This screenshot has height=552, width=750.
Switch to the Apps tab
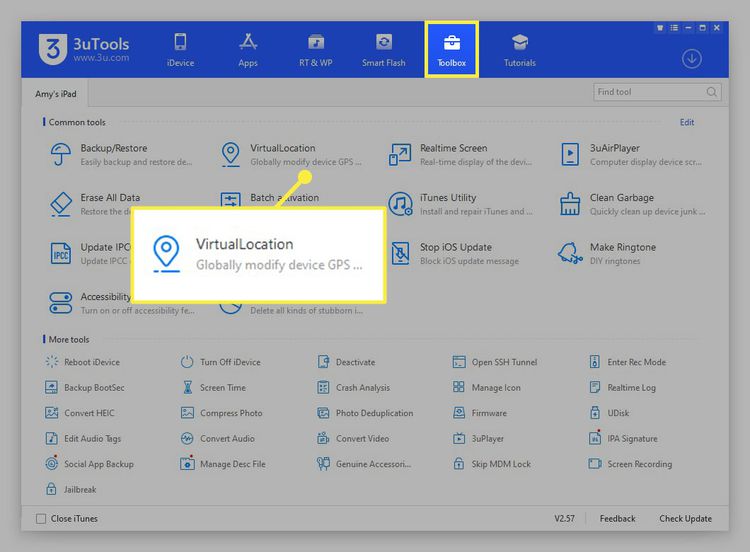coord(248,50)
